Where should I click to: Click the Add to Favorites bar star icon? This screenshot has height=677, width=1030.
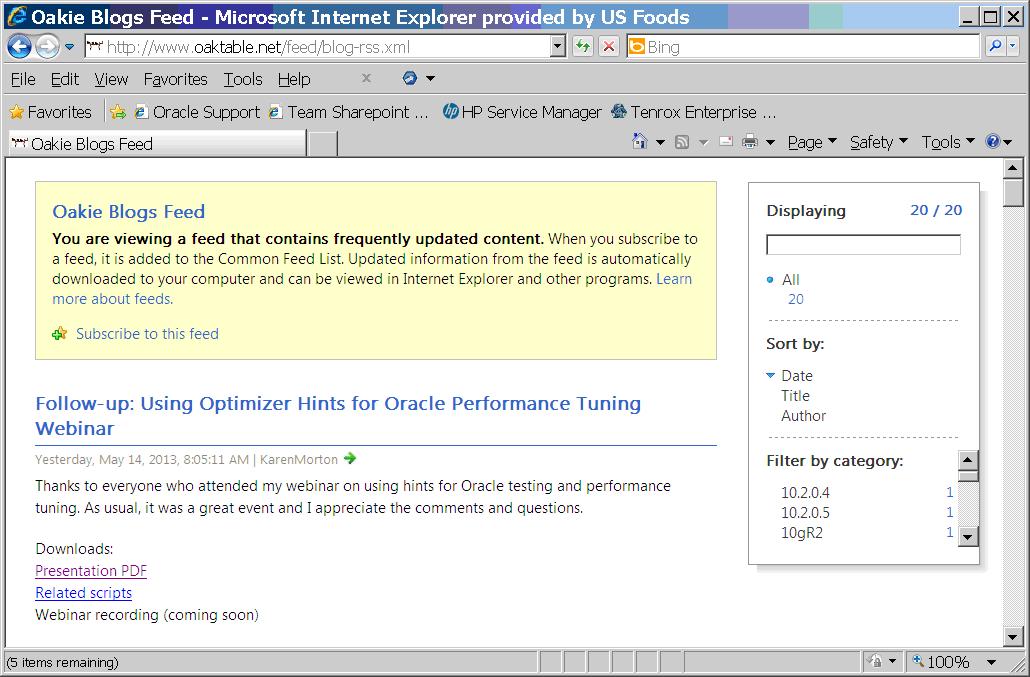[118, 112]
